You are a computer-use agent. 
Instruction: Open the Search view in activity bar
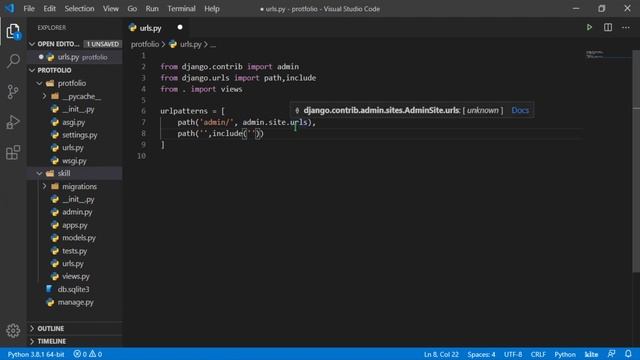13,61
